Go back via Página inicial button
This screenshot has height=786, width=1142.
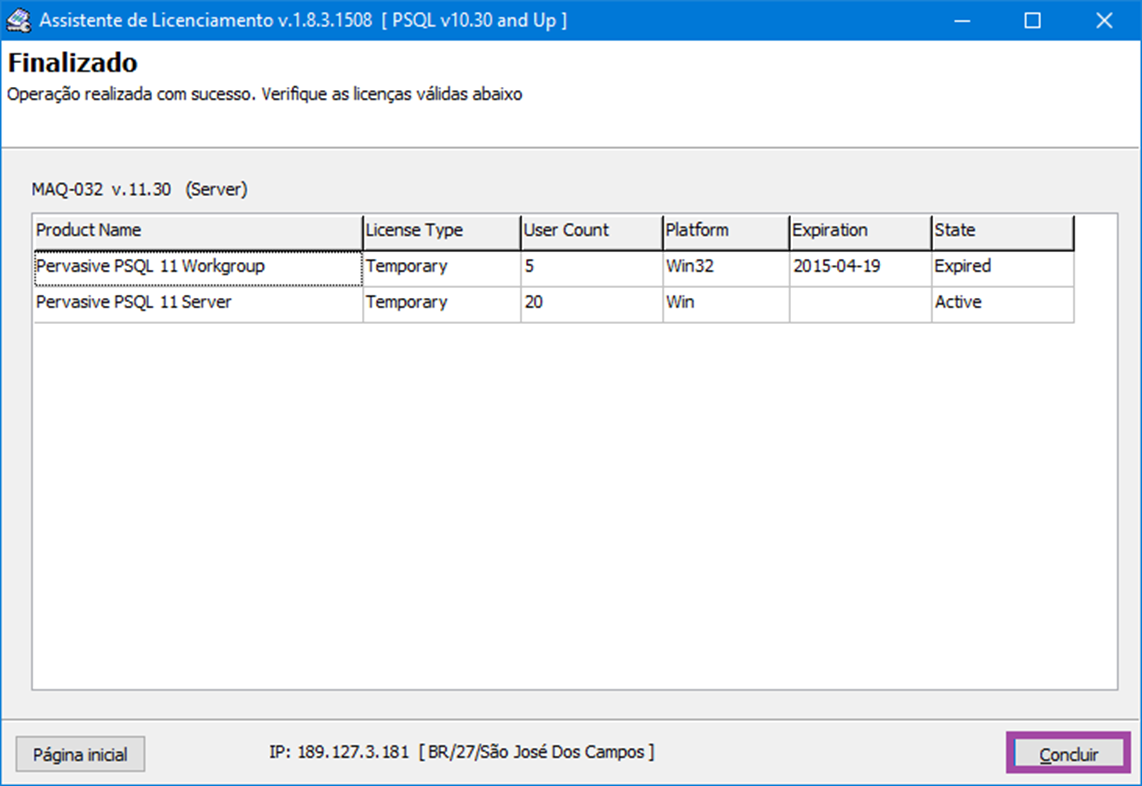click(80, 754)
